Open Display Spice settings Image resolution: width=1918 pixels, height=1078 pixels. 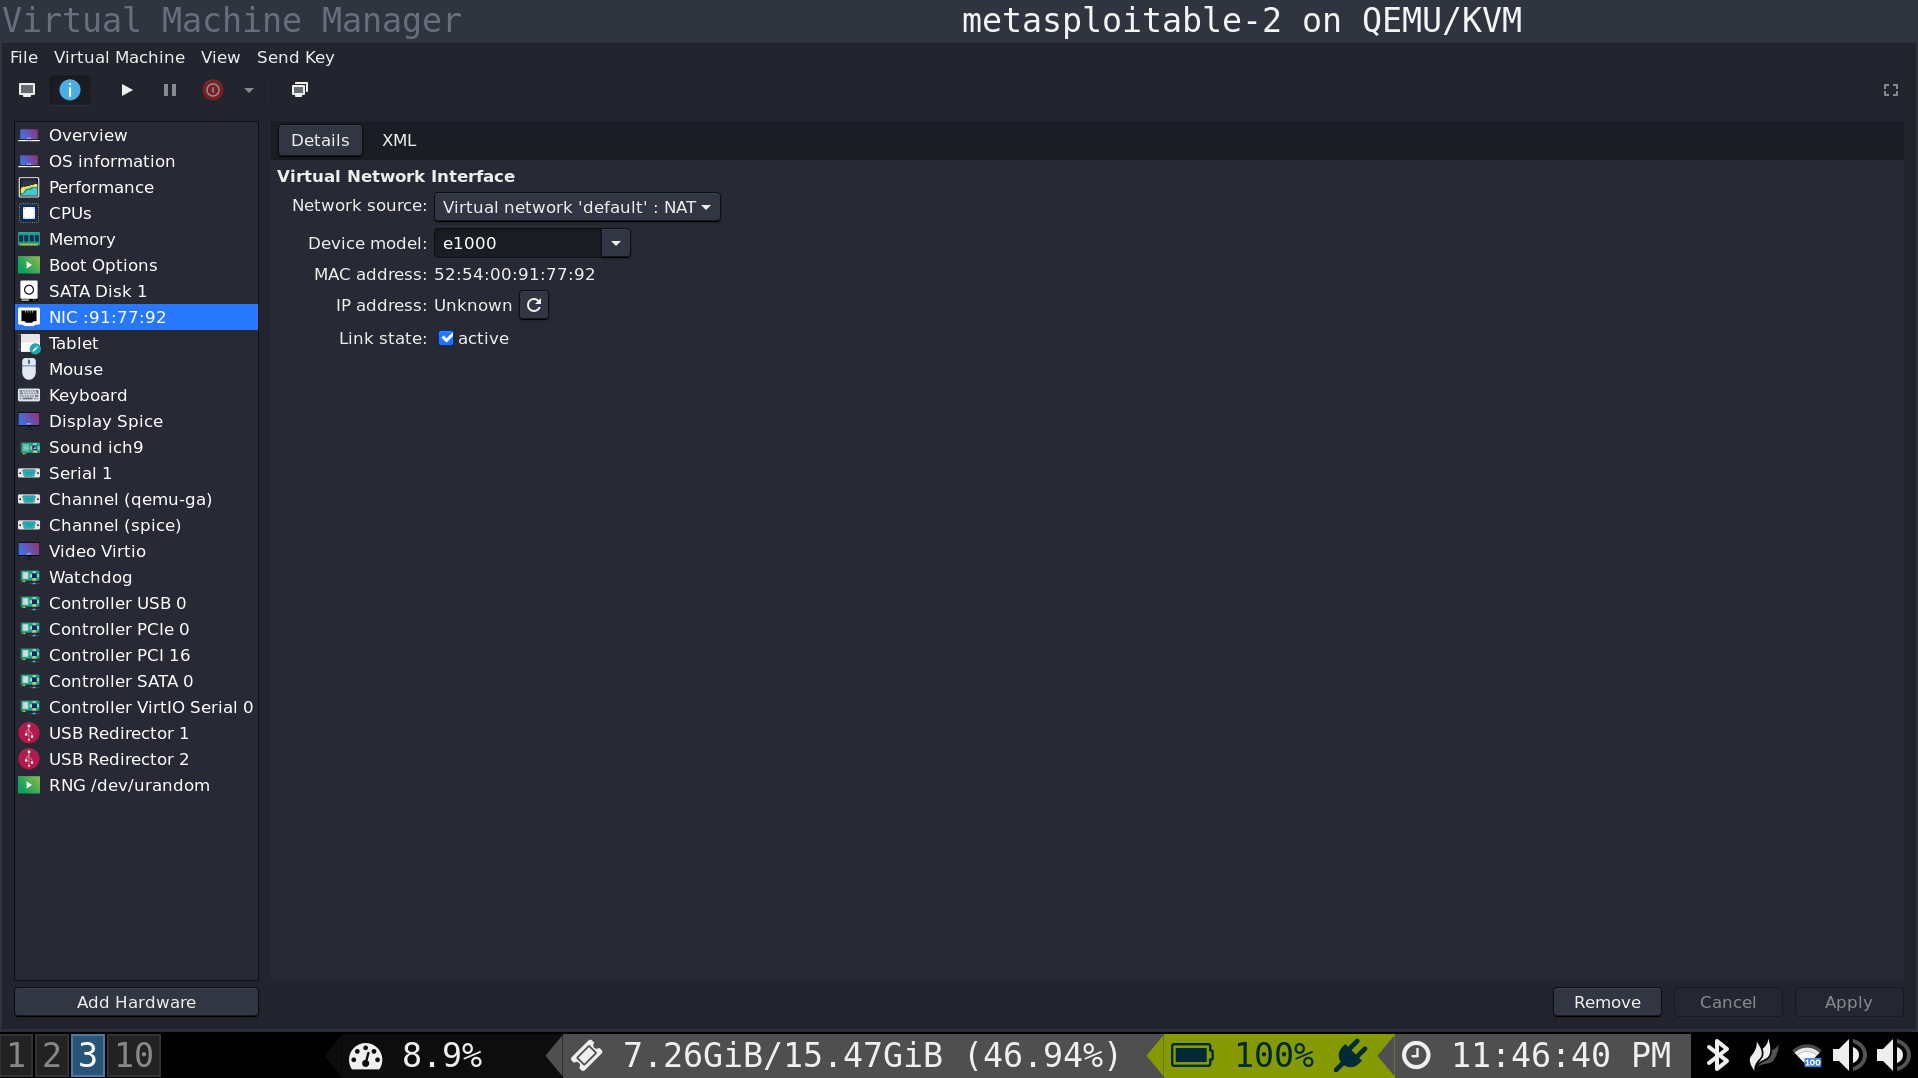(136, 421)
